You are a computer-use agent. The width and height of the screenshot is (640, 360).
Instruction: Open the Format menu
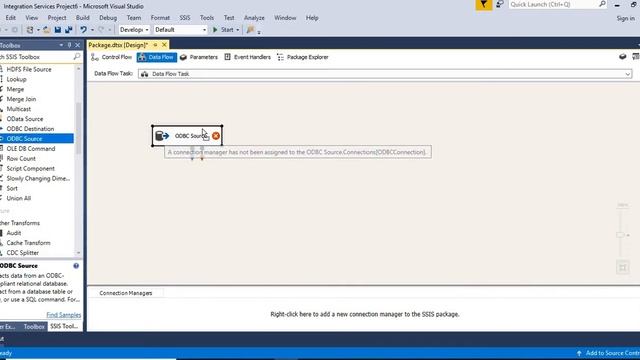[160, 18]
